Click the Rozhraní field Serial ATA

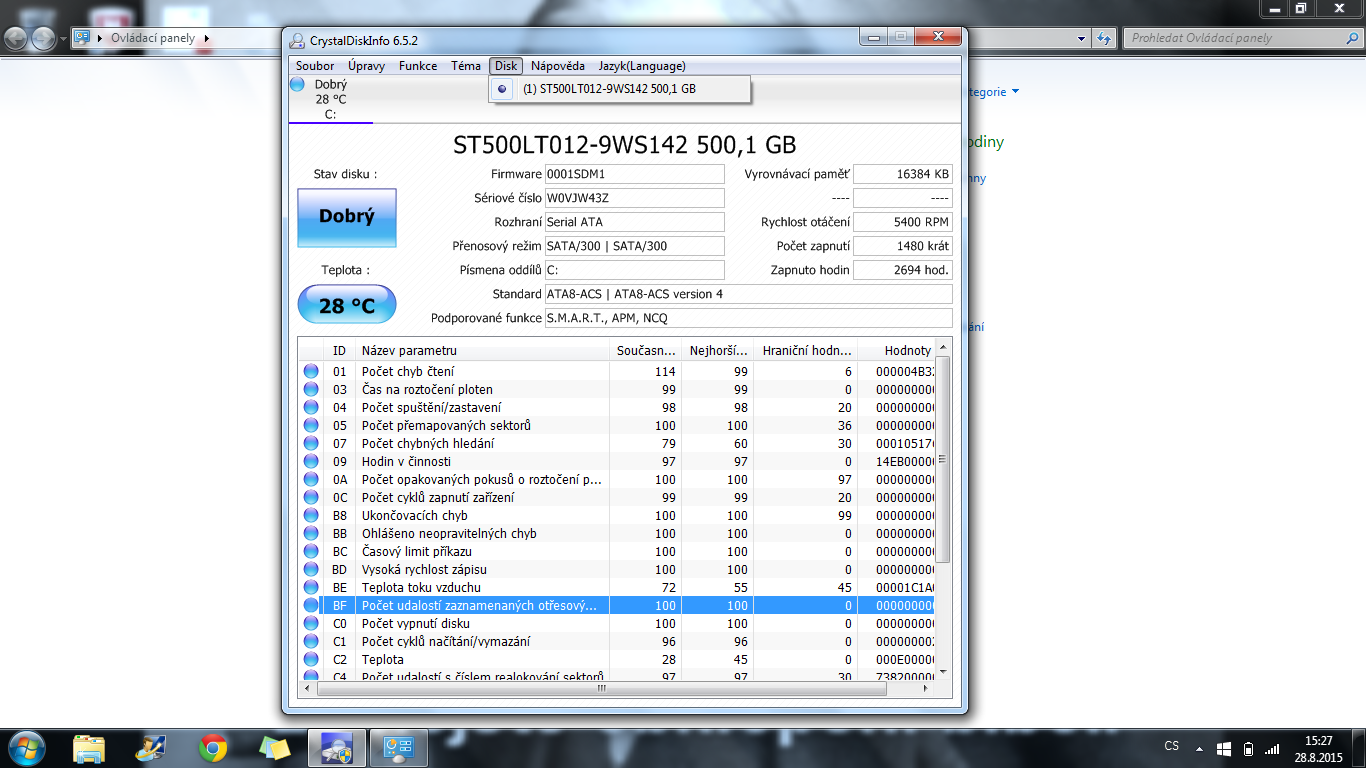coord(634,222)
